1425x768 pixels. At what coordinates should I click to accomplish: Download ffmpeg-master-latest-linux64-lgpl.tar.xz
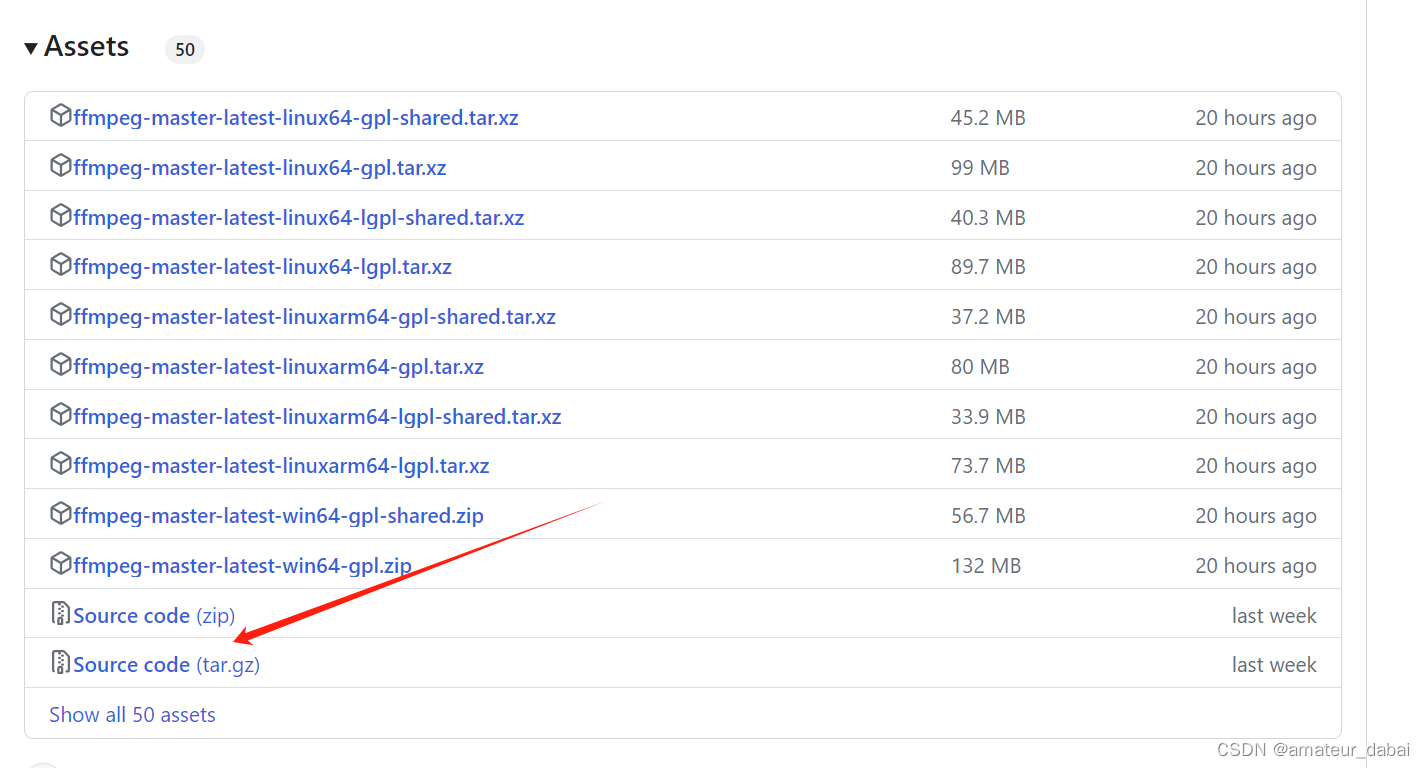point(263,267)
